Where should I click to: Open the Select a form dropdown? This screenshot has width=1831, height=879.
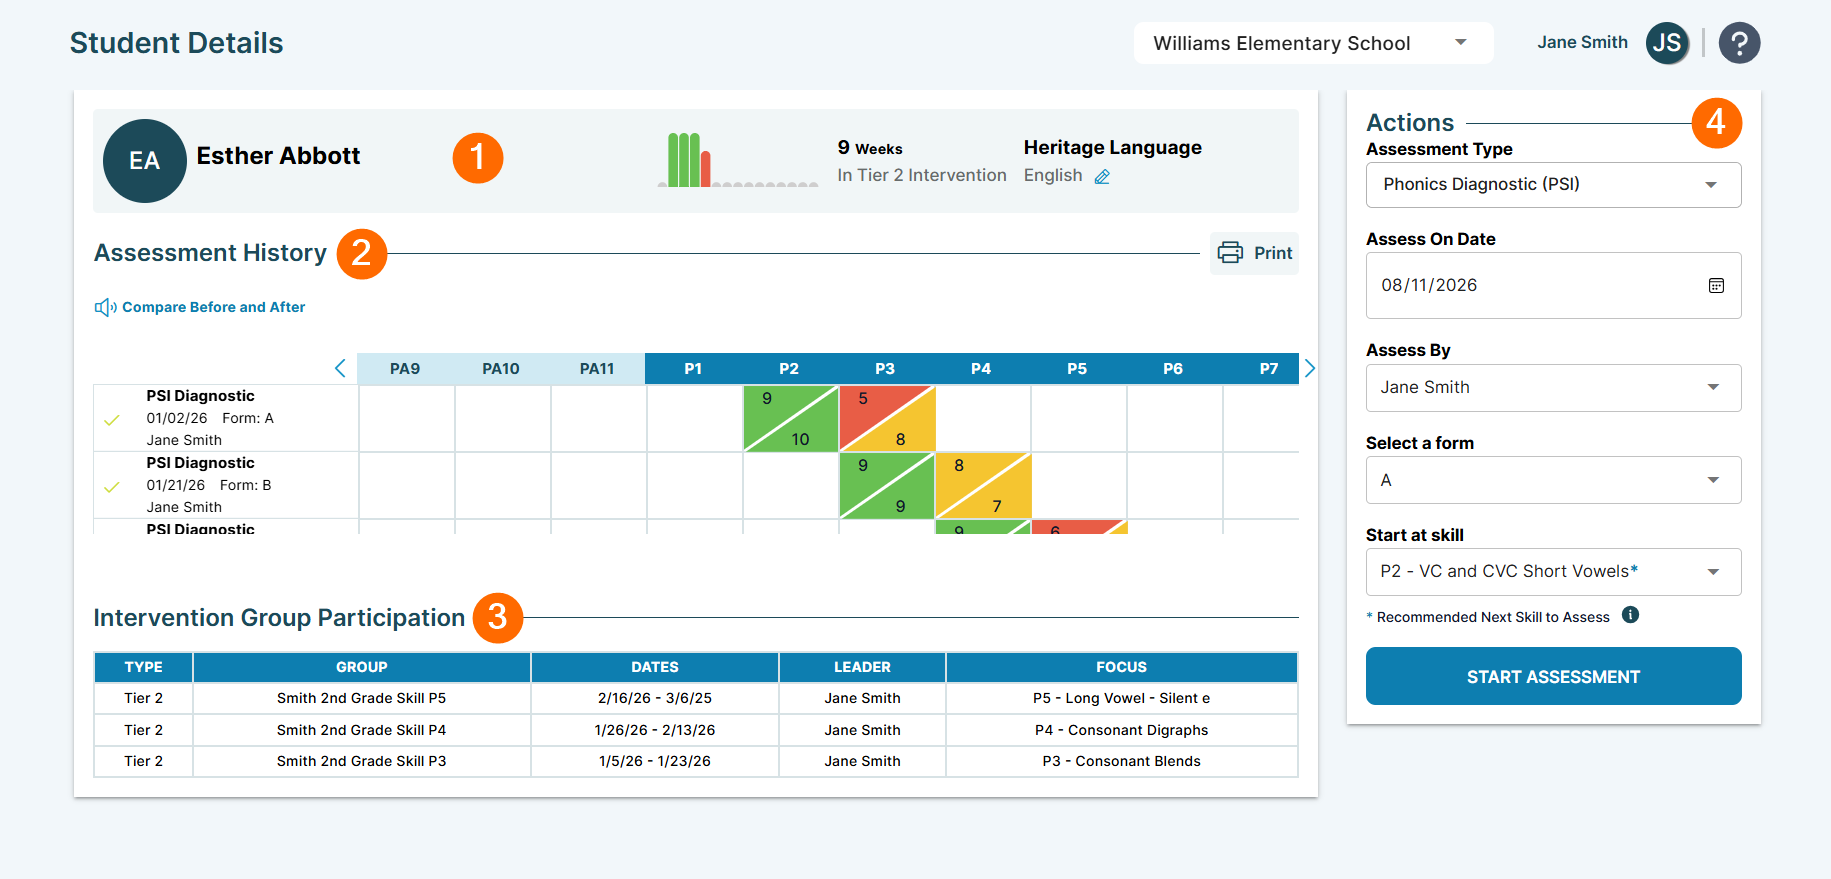(x=1553, y=480)
